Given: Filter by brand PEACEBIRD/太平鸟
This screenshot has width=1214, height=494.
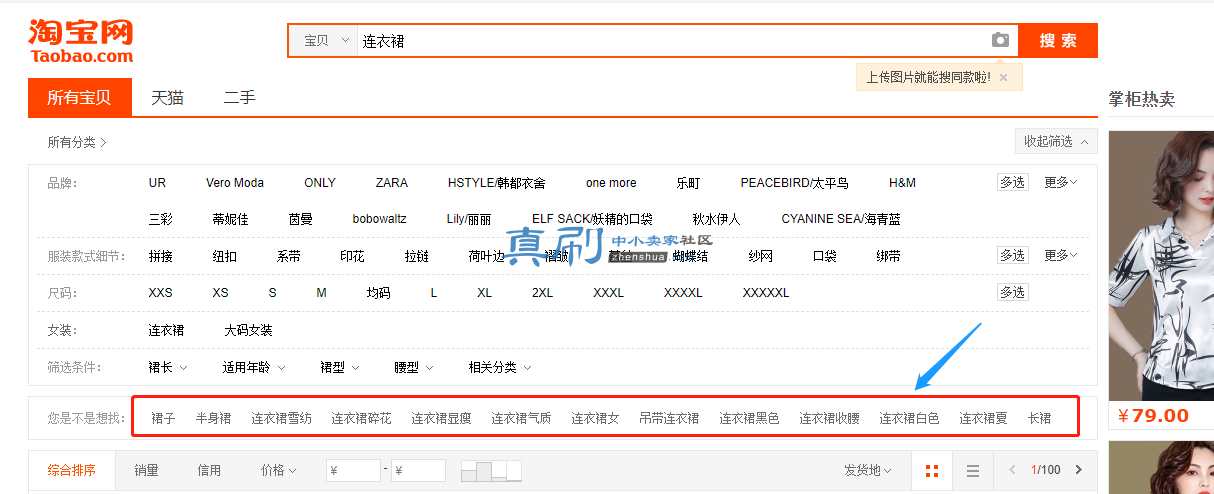Looking at the screenshot, I should click(x=794, y=183).
